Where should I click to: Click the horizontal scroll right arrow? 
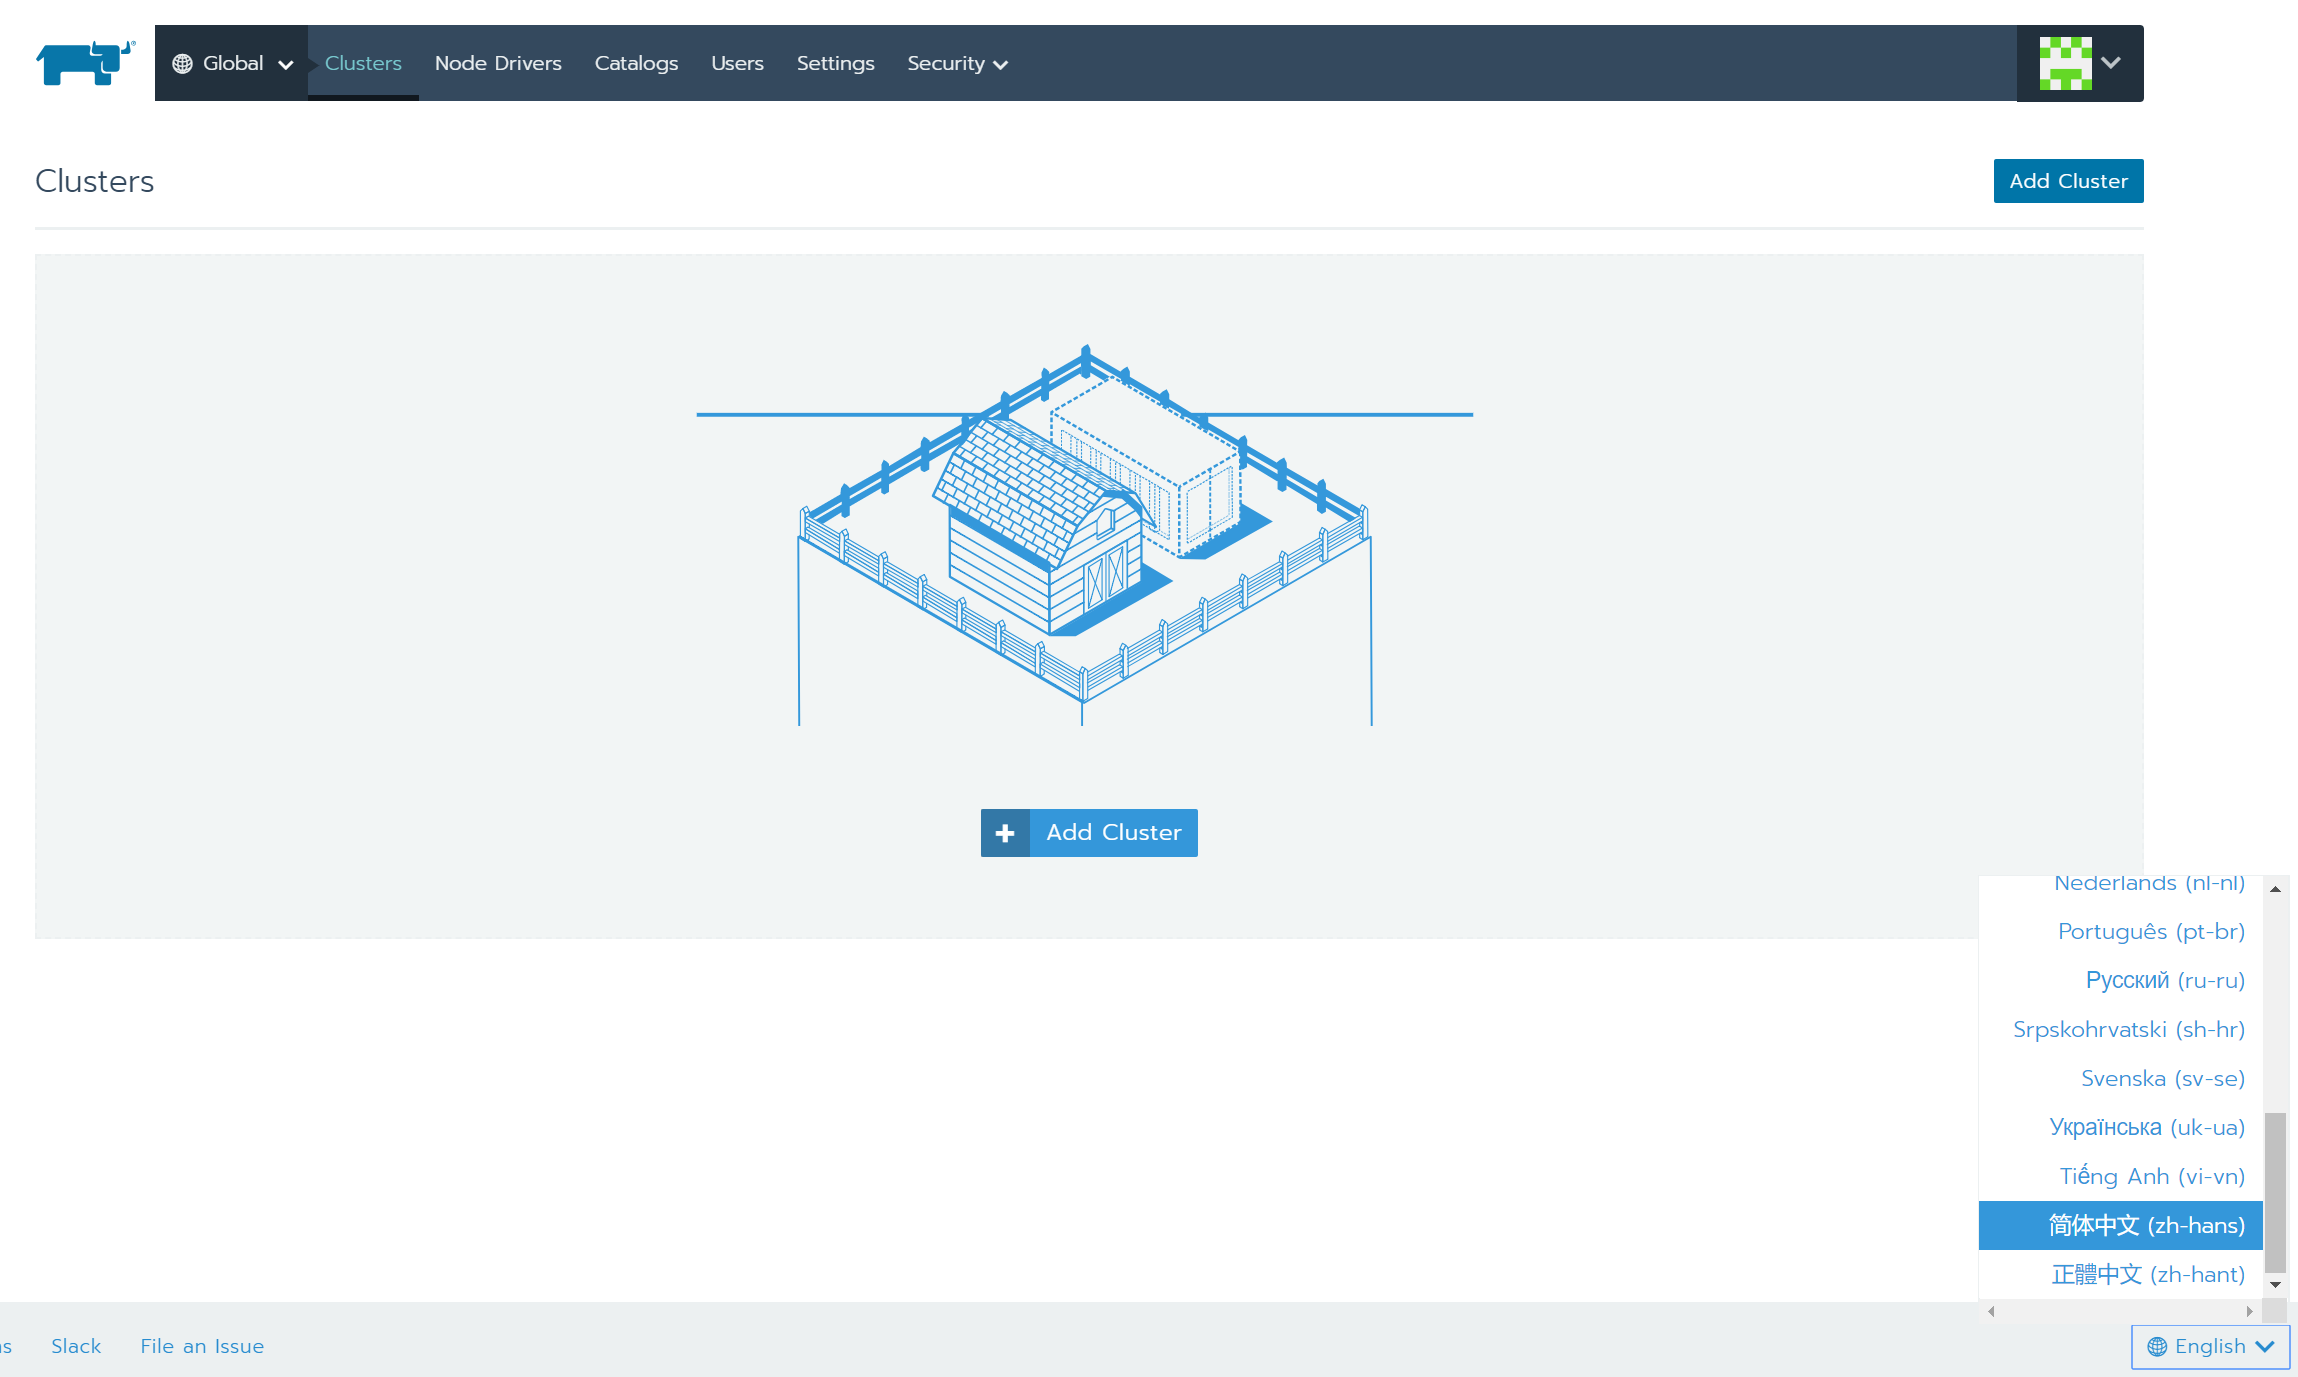click(2249, 1311)
